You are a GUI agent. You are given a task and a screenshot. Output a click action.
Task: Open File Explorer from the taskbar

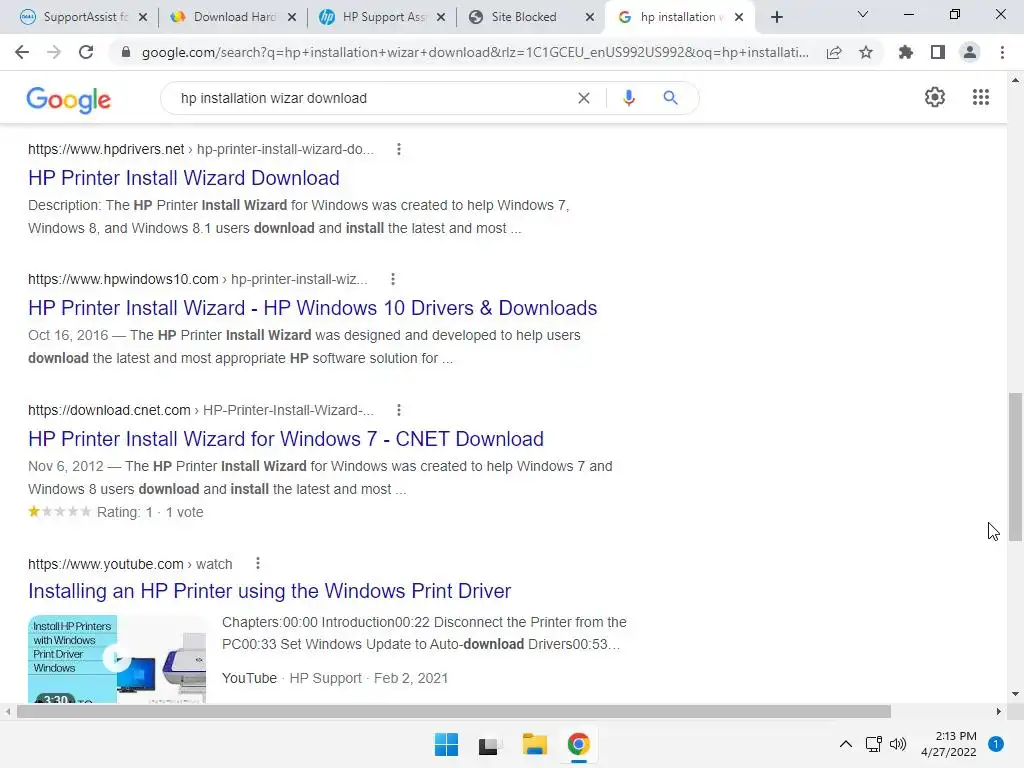(x=534, y=744)
